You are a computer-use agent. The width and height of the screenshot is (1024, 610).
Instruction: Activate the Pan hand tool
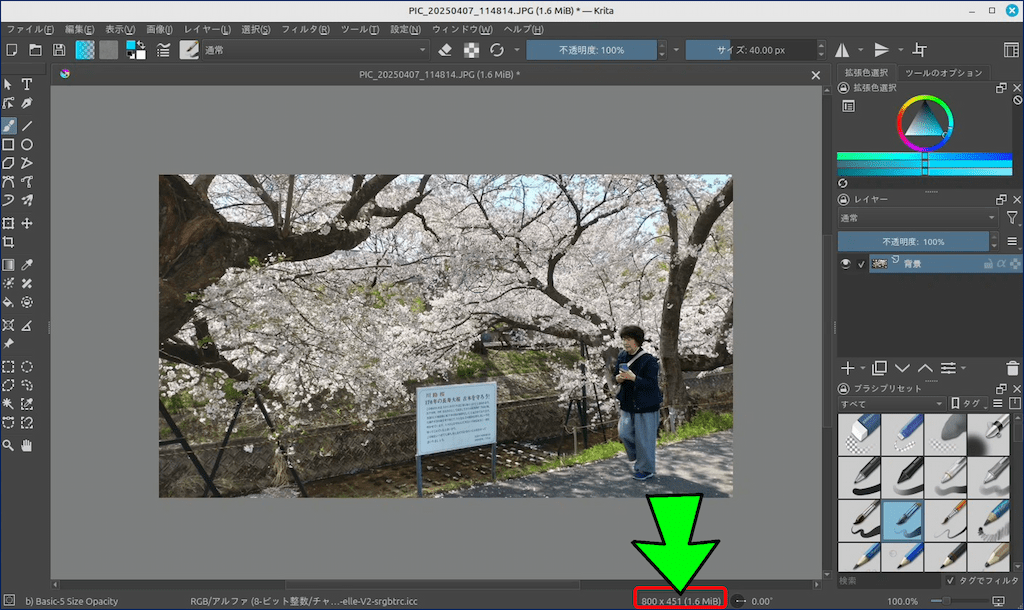click(27, 444)
